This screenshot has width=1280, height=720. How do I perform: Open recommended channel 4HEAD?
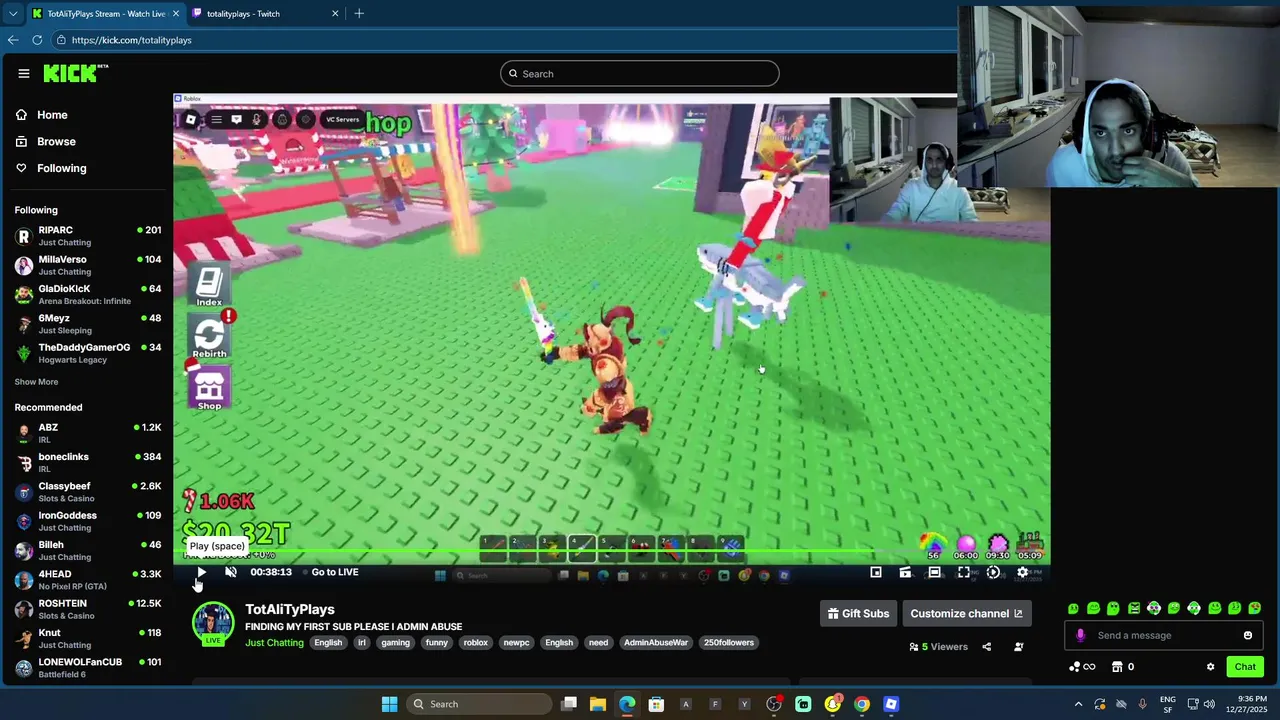tap(88, 580)
